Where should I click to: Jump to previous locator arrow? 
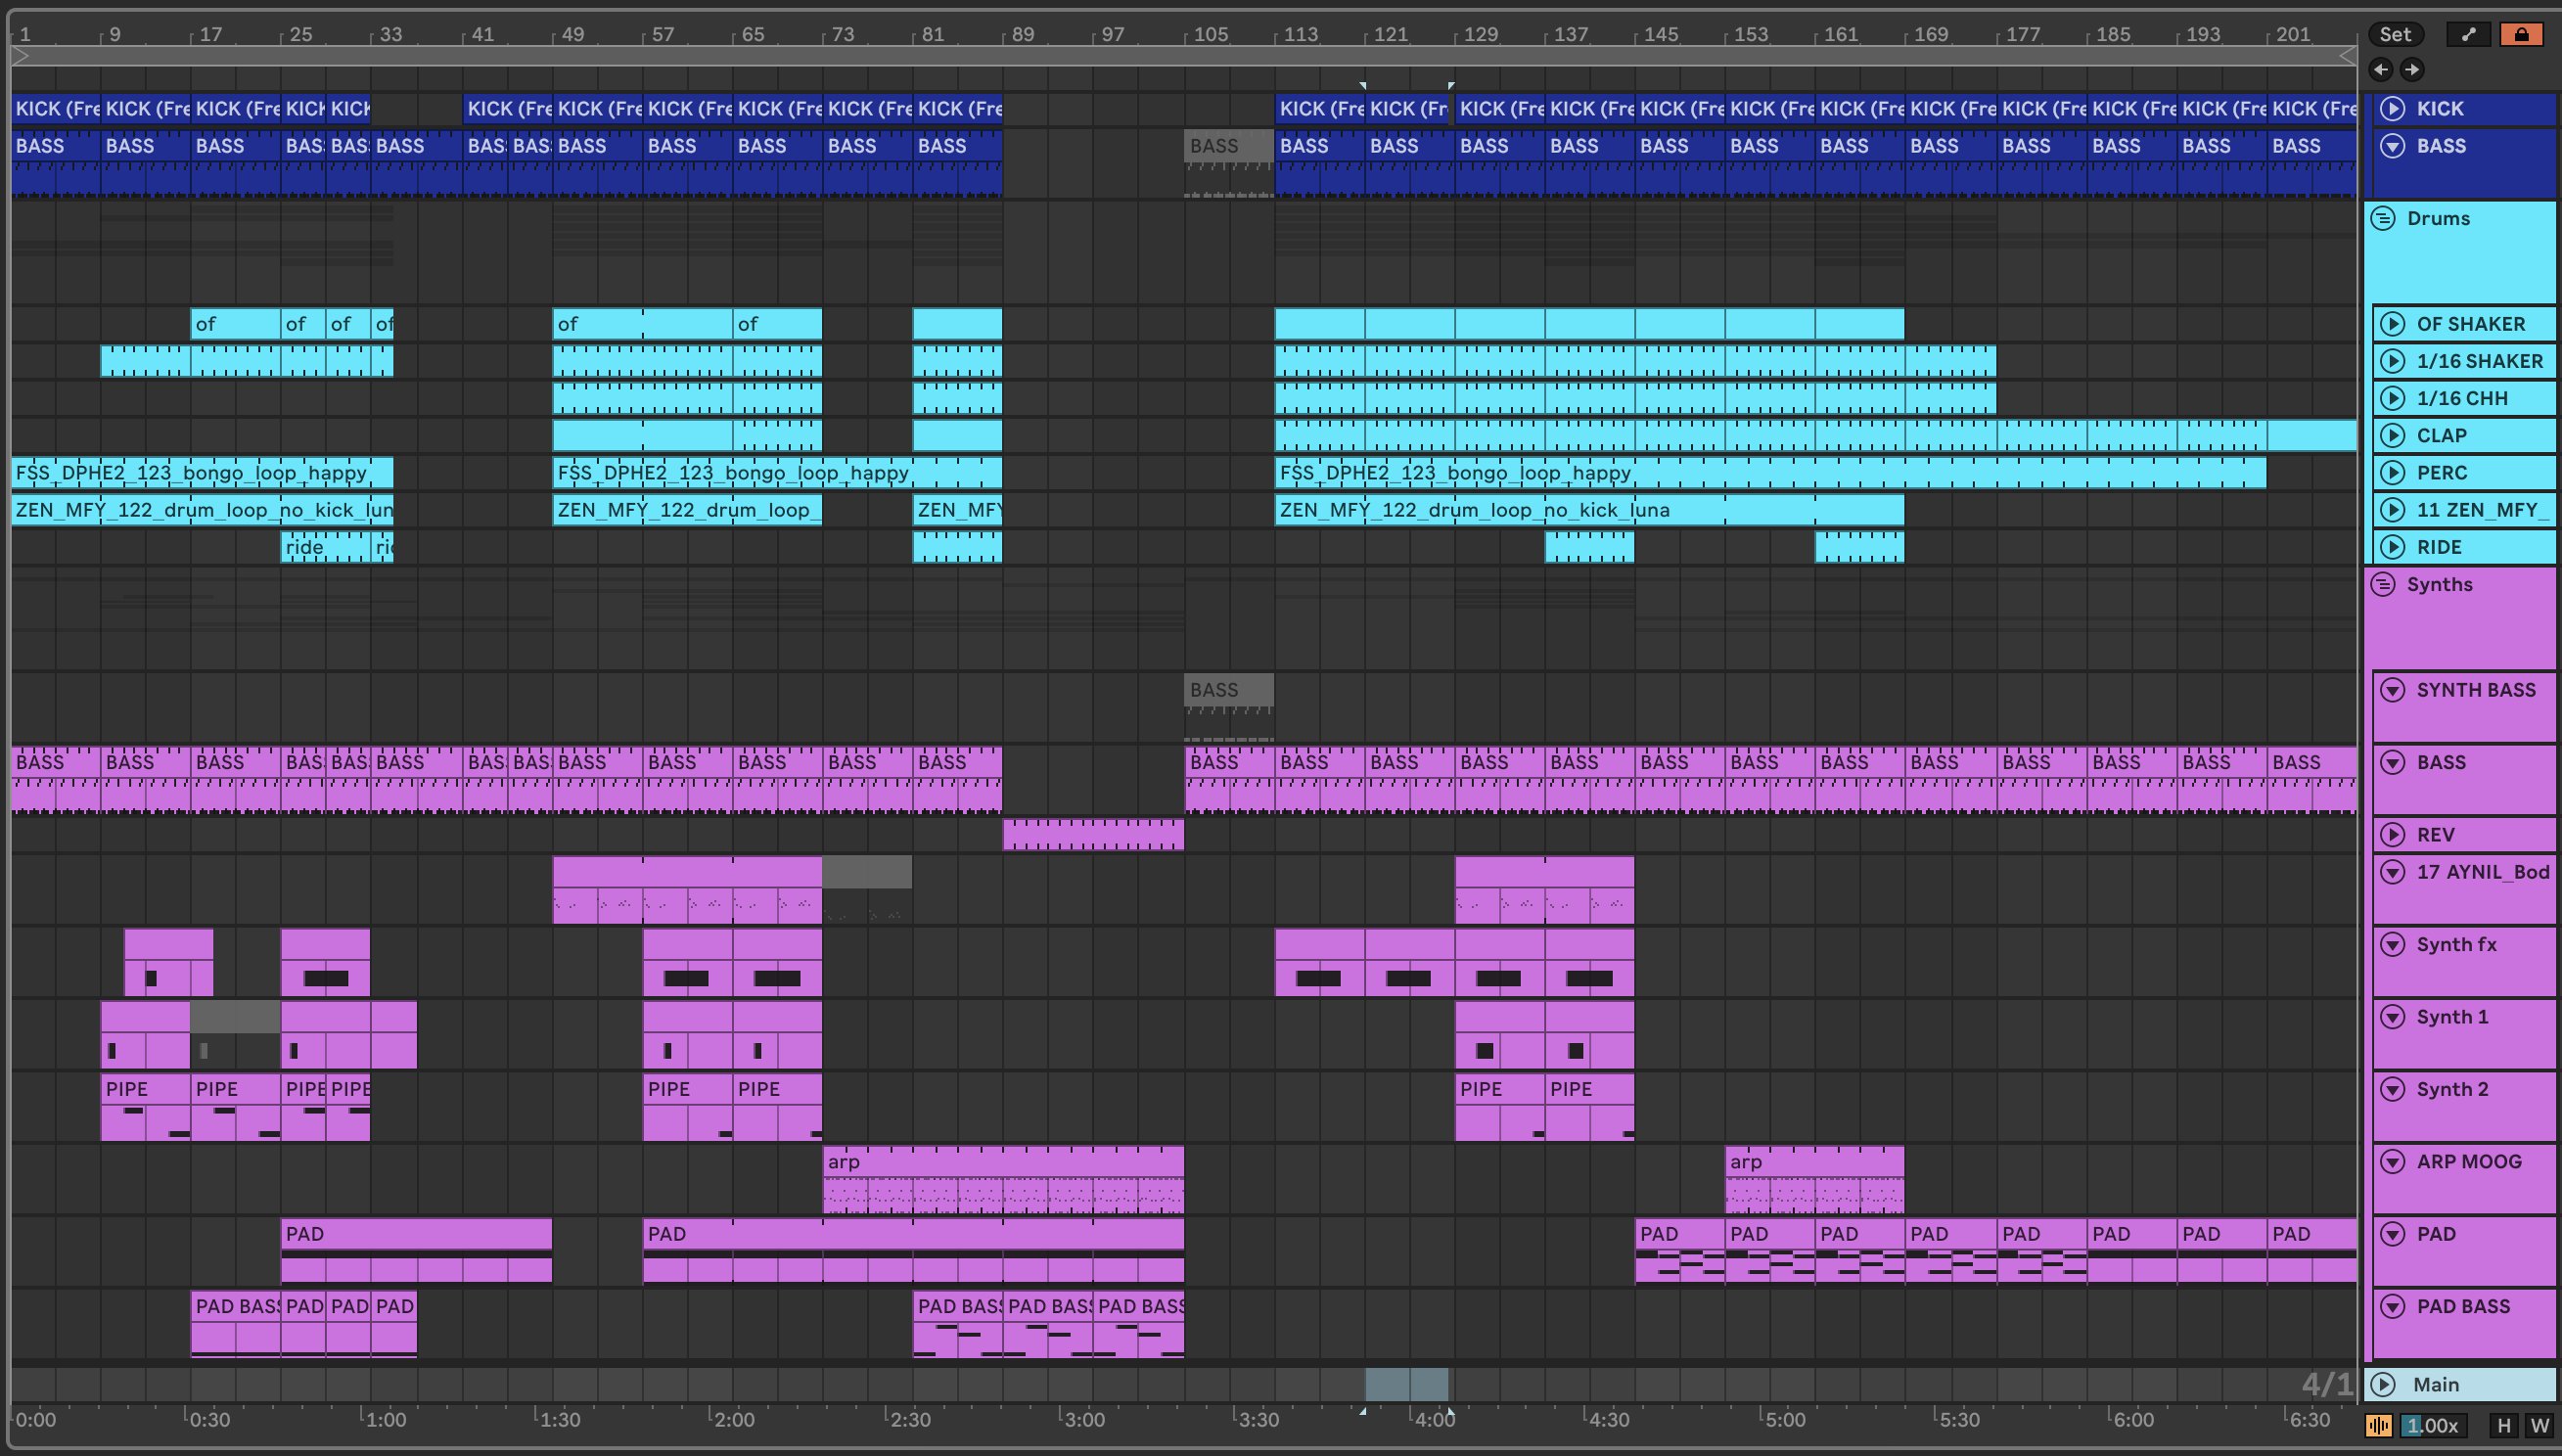pos(2380,69)
